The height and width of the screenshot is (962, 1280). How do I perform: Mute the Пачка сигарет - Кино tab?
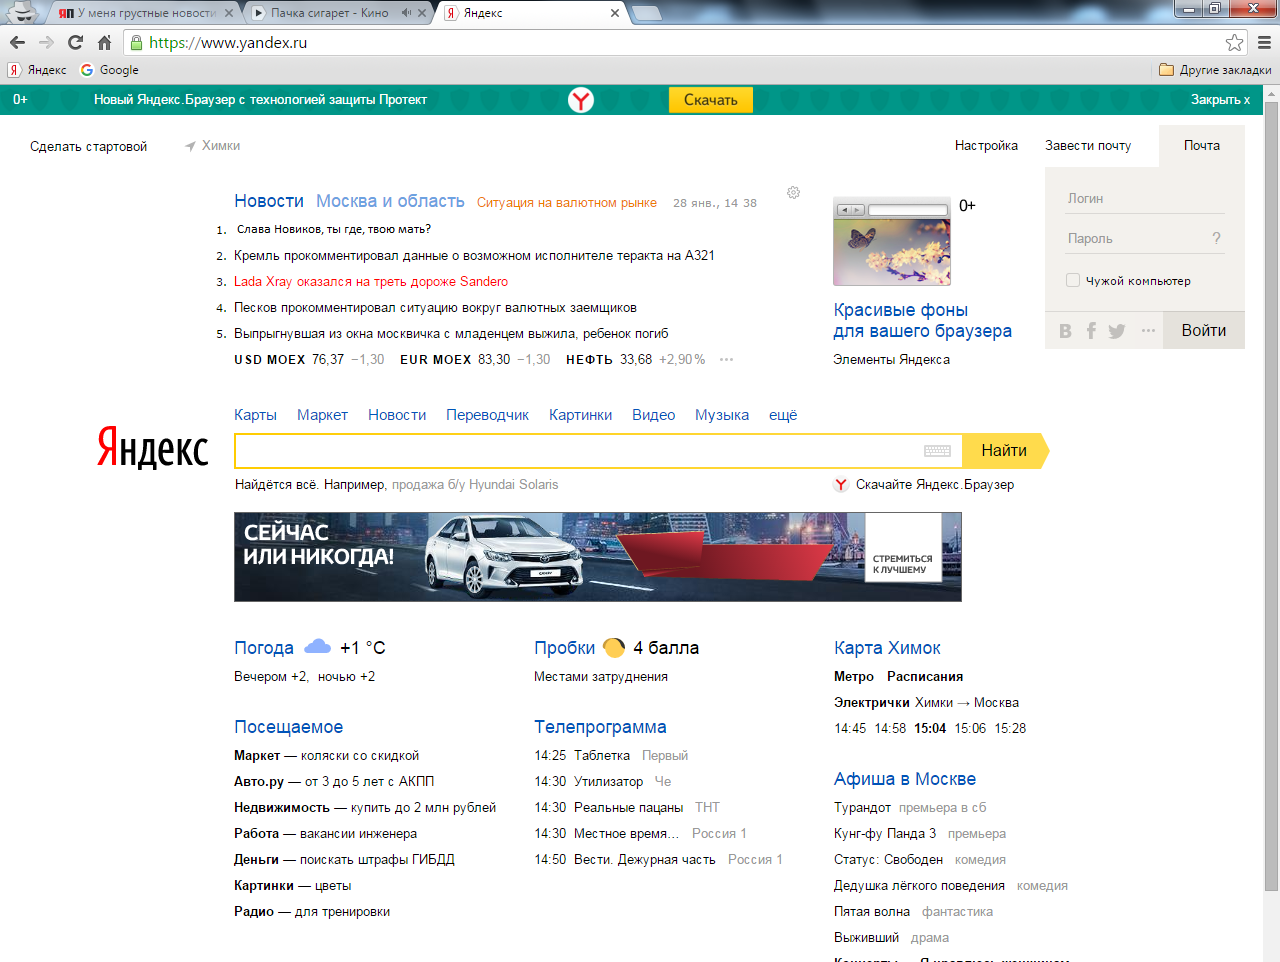click(x=406, y=13)
